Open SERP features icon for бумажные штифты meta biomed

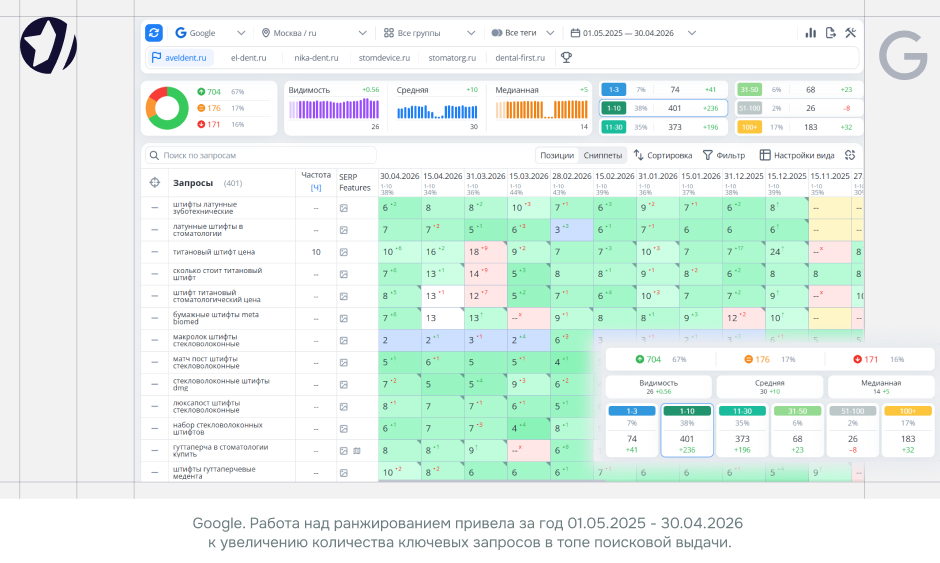[344, 318]
